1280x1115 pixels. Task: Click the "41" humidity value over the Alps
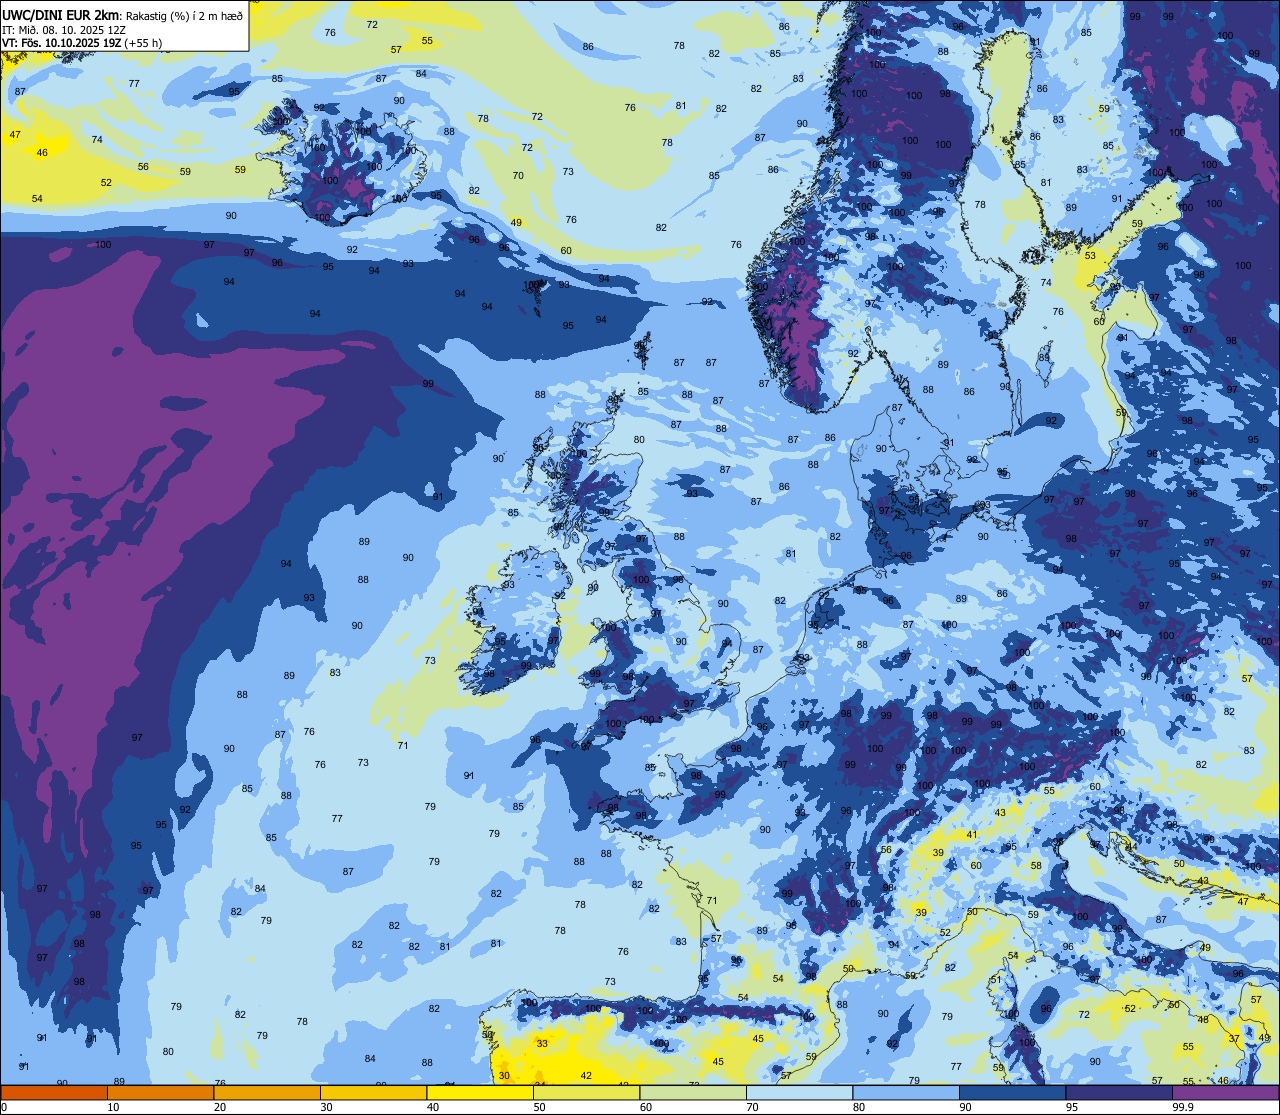coord(972,834)
